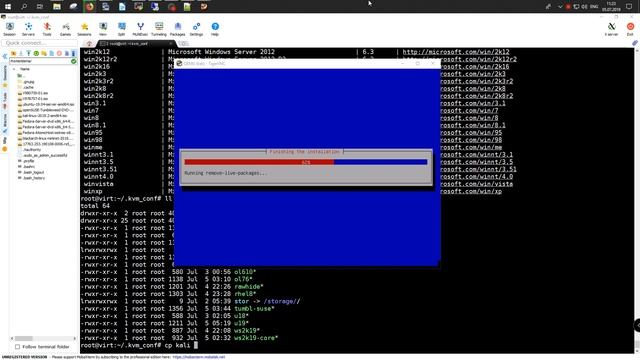Select the .cache folder in file list

tap(26, 87)
